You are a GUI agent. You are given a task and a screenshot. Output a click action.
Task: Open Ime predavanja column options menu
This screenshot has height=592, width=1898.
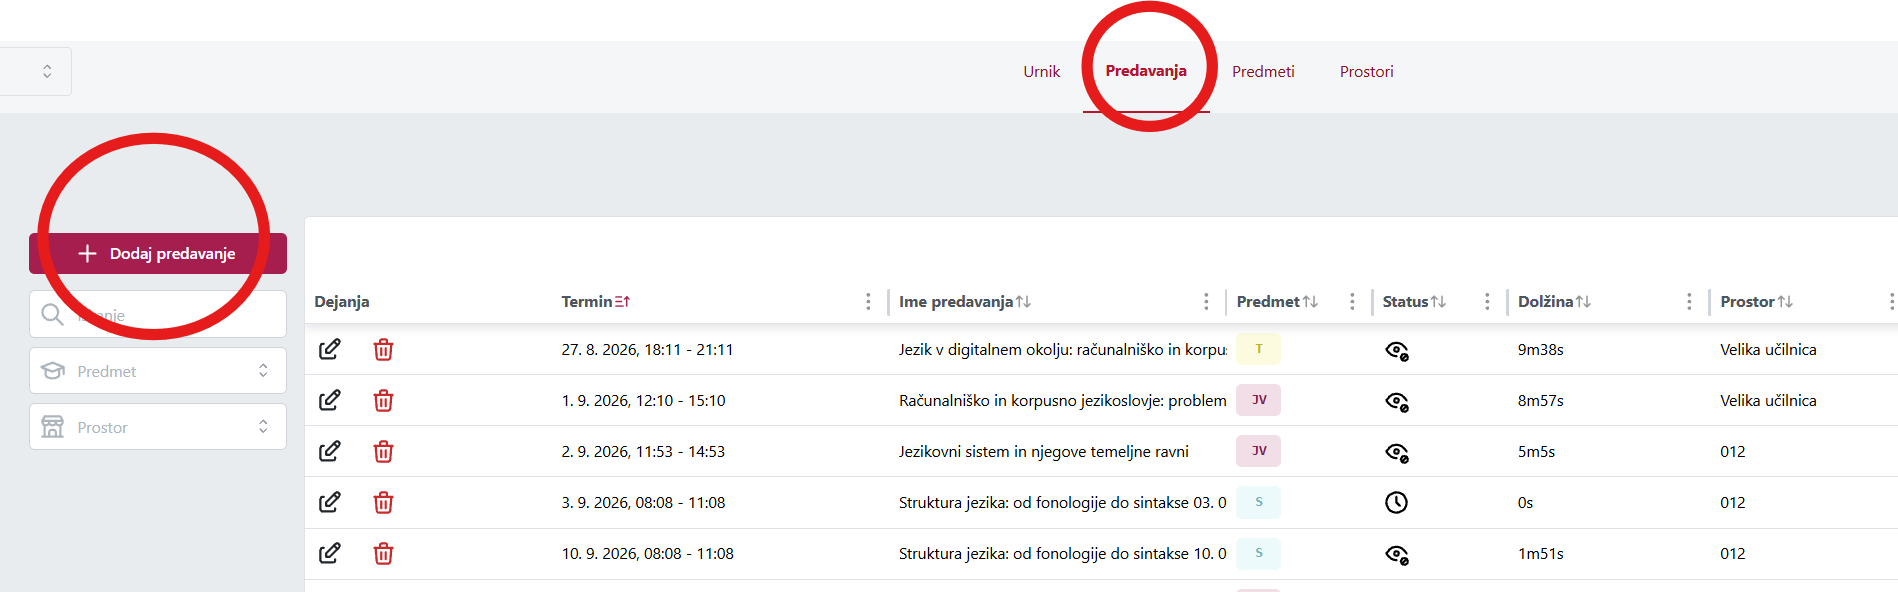click(1206, 301)
